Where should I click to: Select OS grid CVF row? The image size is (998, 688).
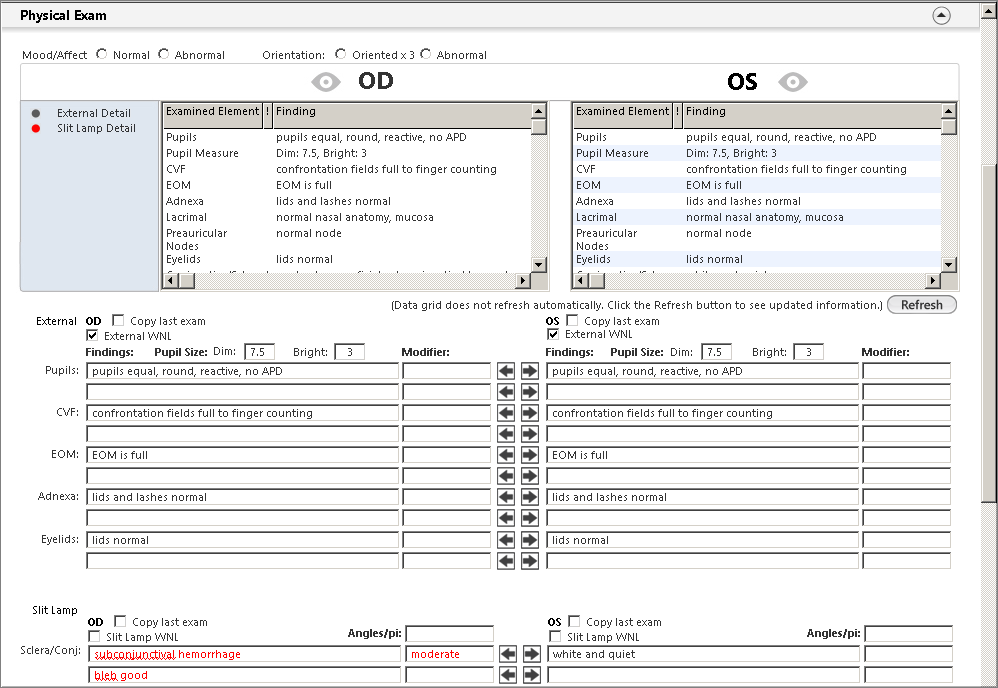[x=757, y=169]
